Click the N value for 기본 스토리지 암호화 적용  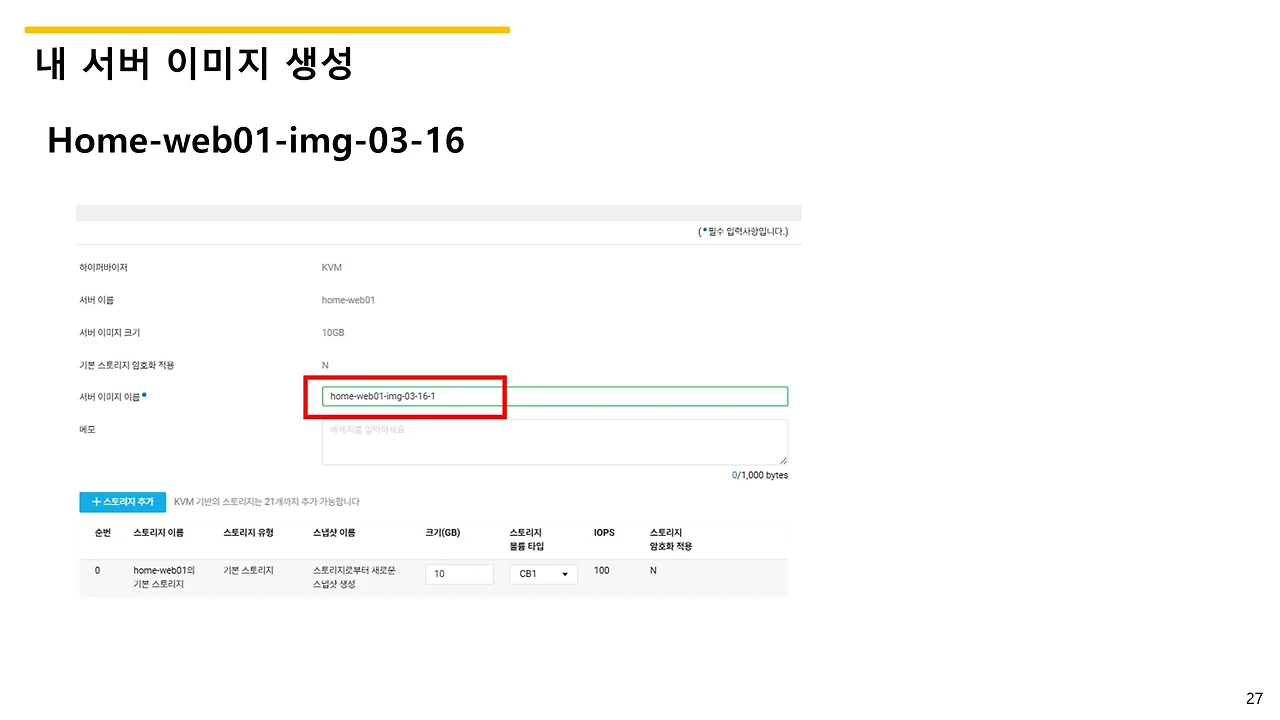324,365
